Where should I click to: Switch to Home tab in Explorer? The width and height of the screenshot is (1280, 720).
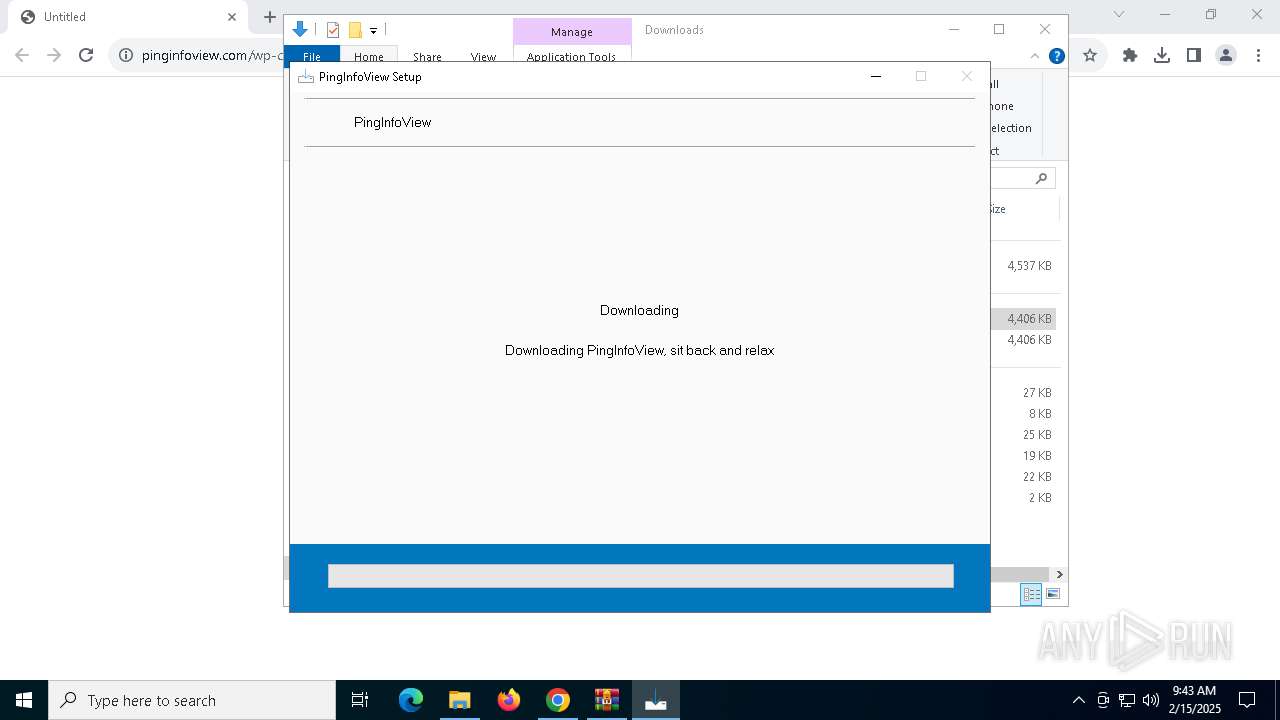pyautogui.click(x=368, y=57)
